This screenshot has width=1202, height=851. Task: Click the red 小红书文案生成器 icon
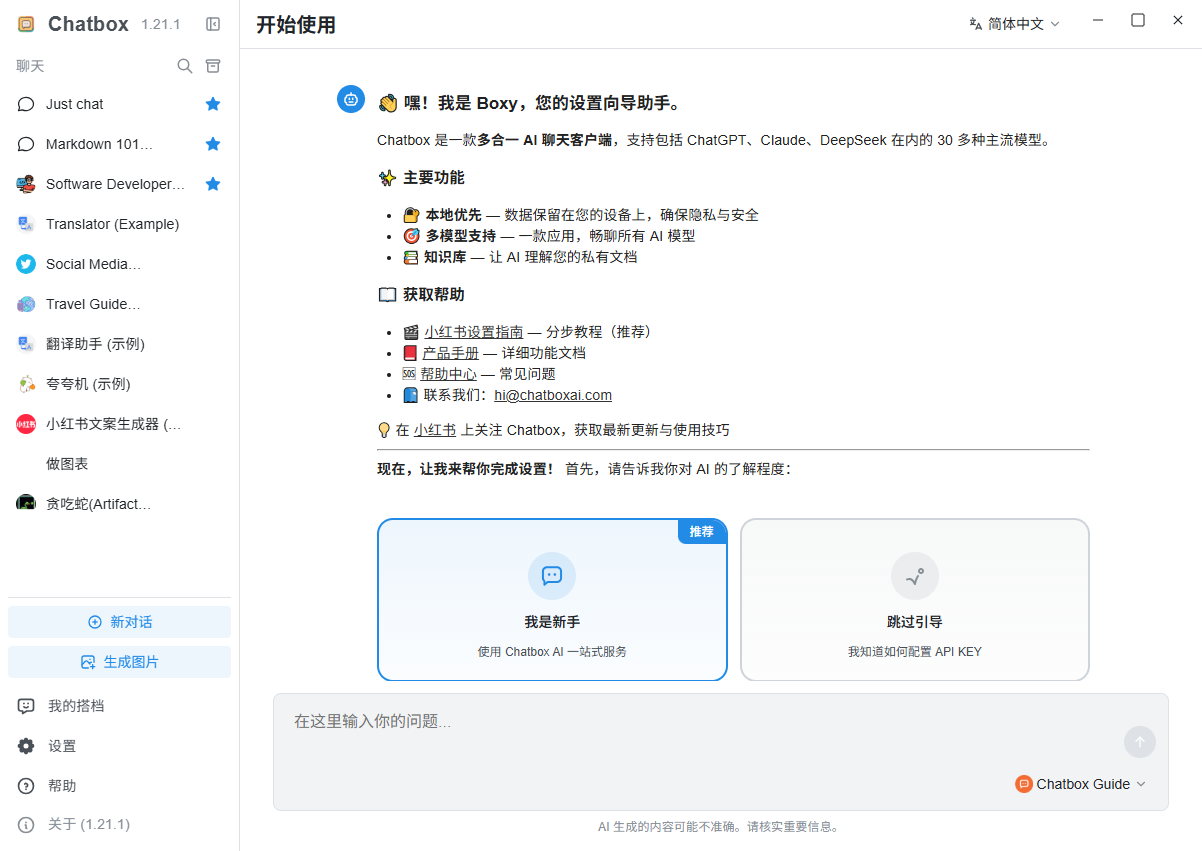coord(26,424)
